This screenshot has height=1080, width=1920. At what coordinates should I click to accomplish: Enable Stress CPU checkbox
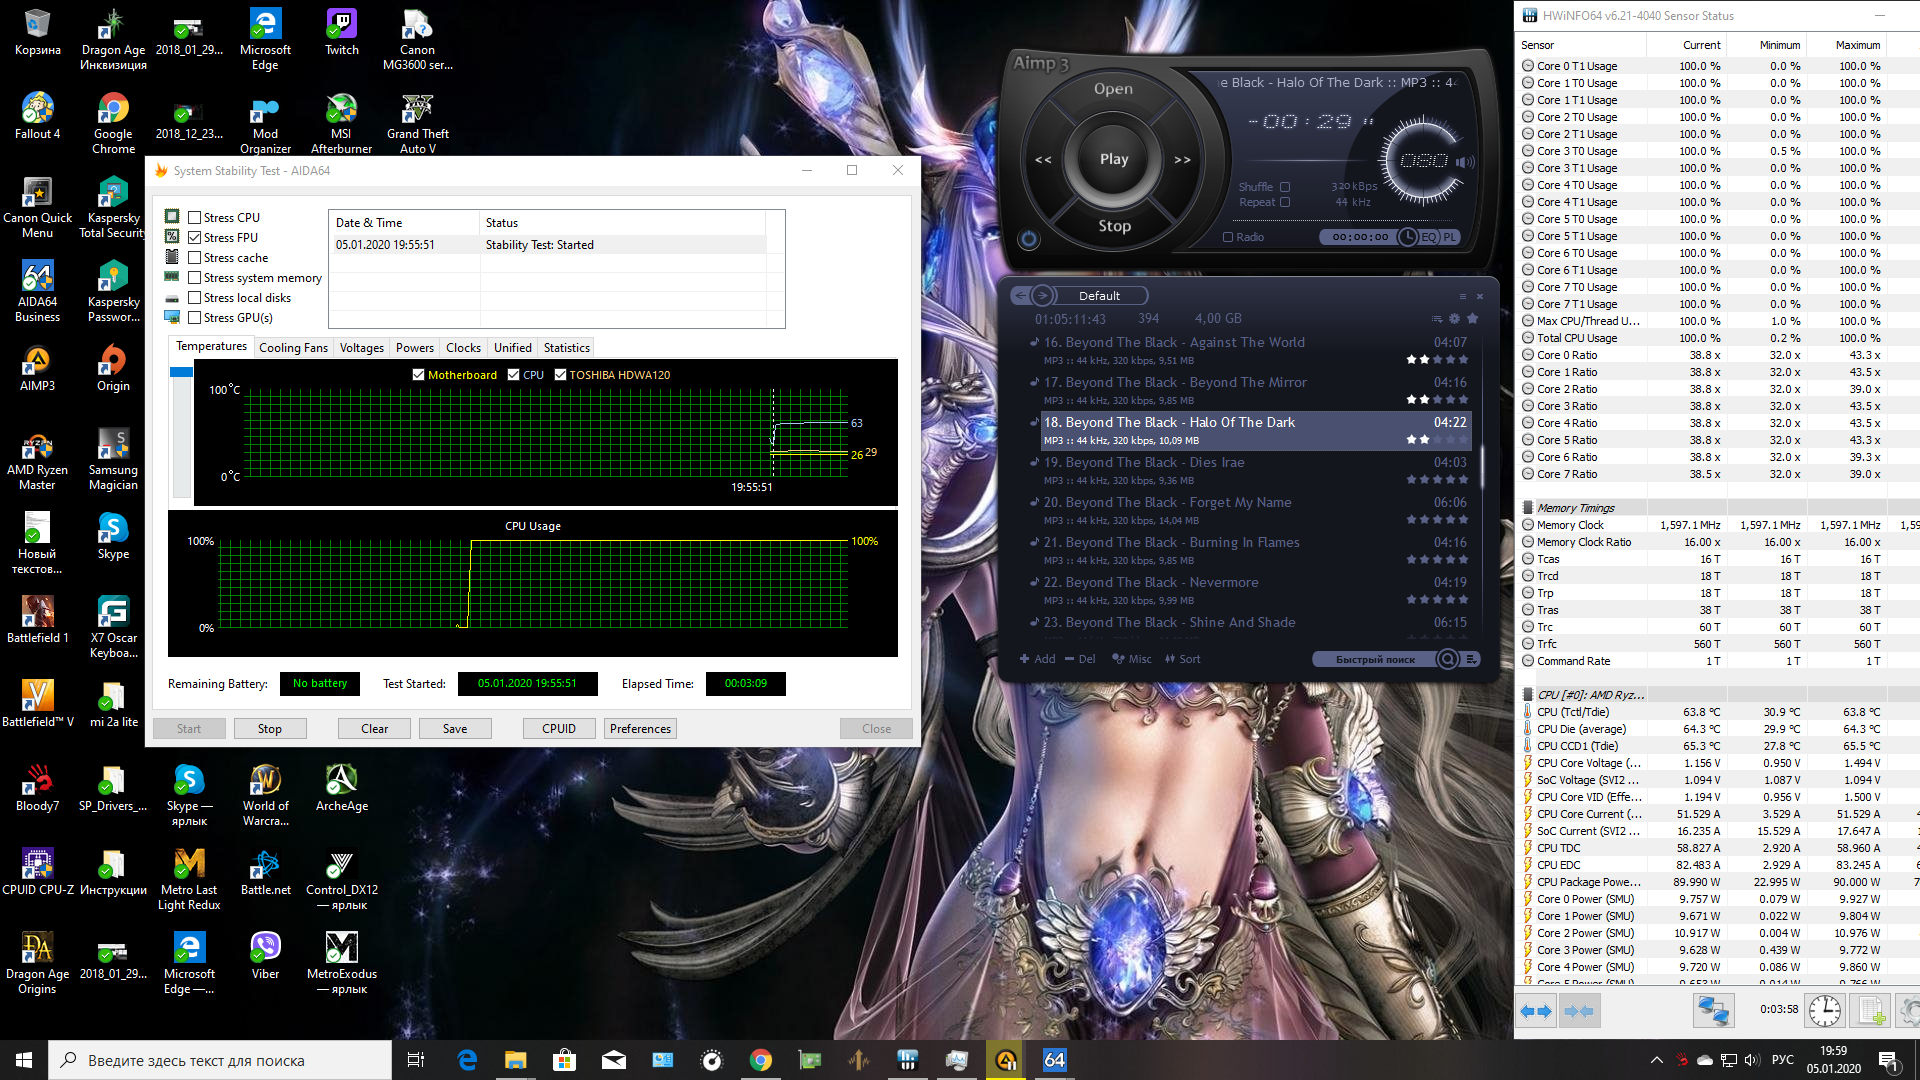pyautogui.click(x=195, y=217)
